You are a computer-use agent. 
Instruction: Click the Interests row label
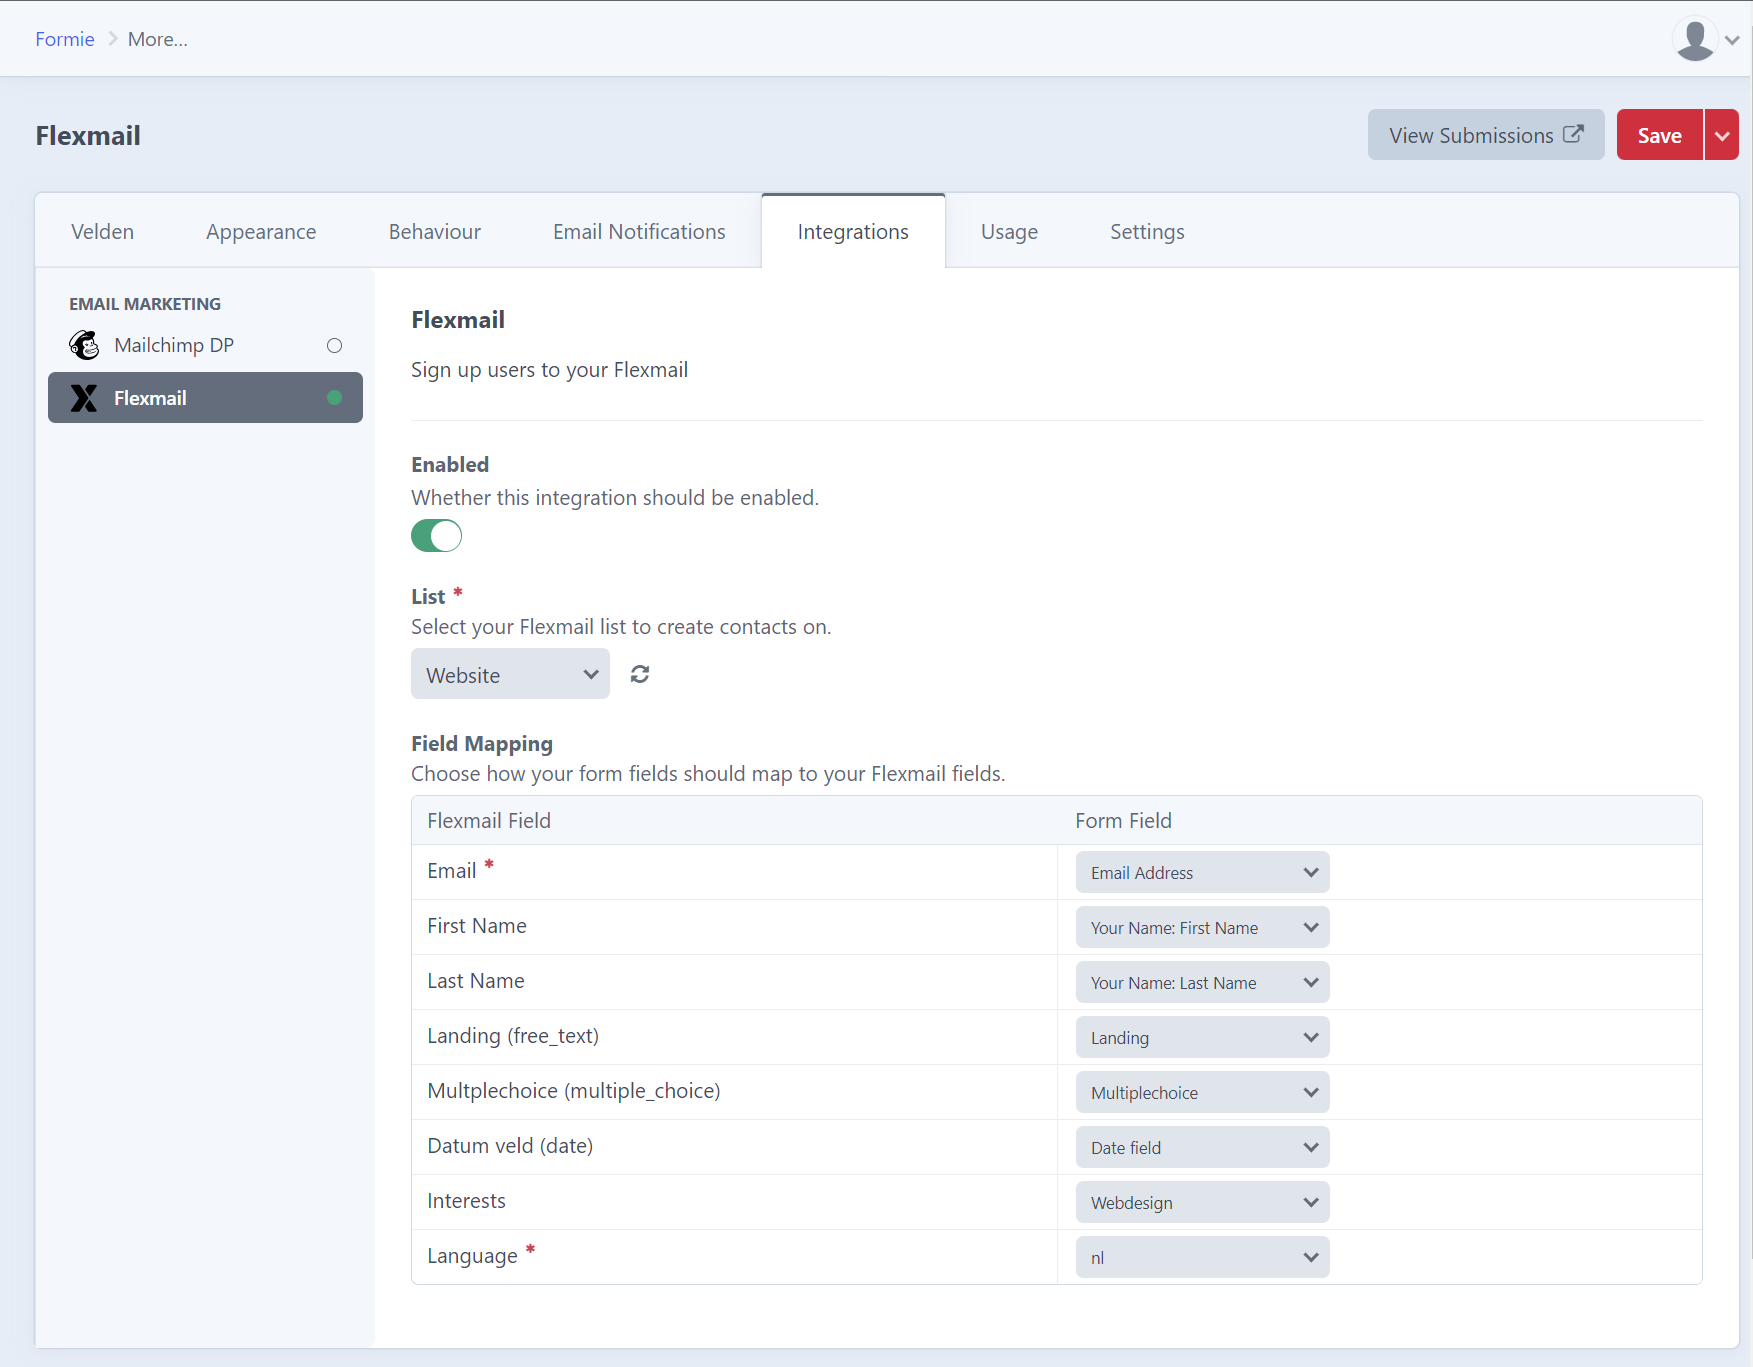click(466, 1201)
